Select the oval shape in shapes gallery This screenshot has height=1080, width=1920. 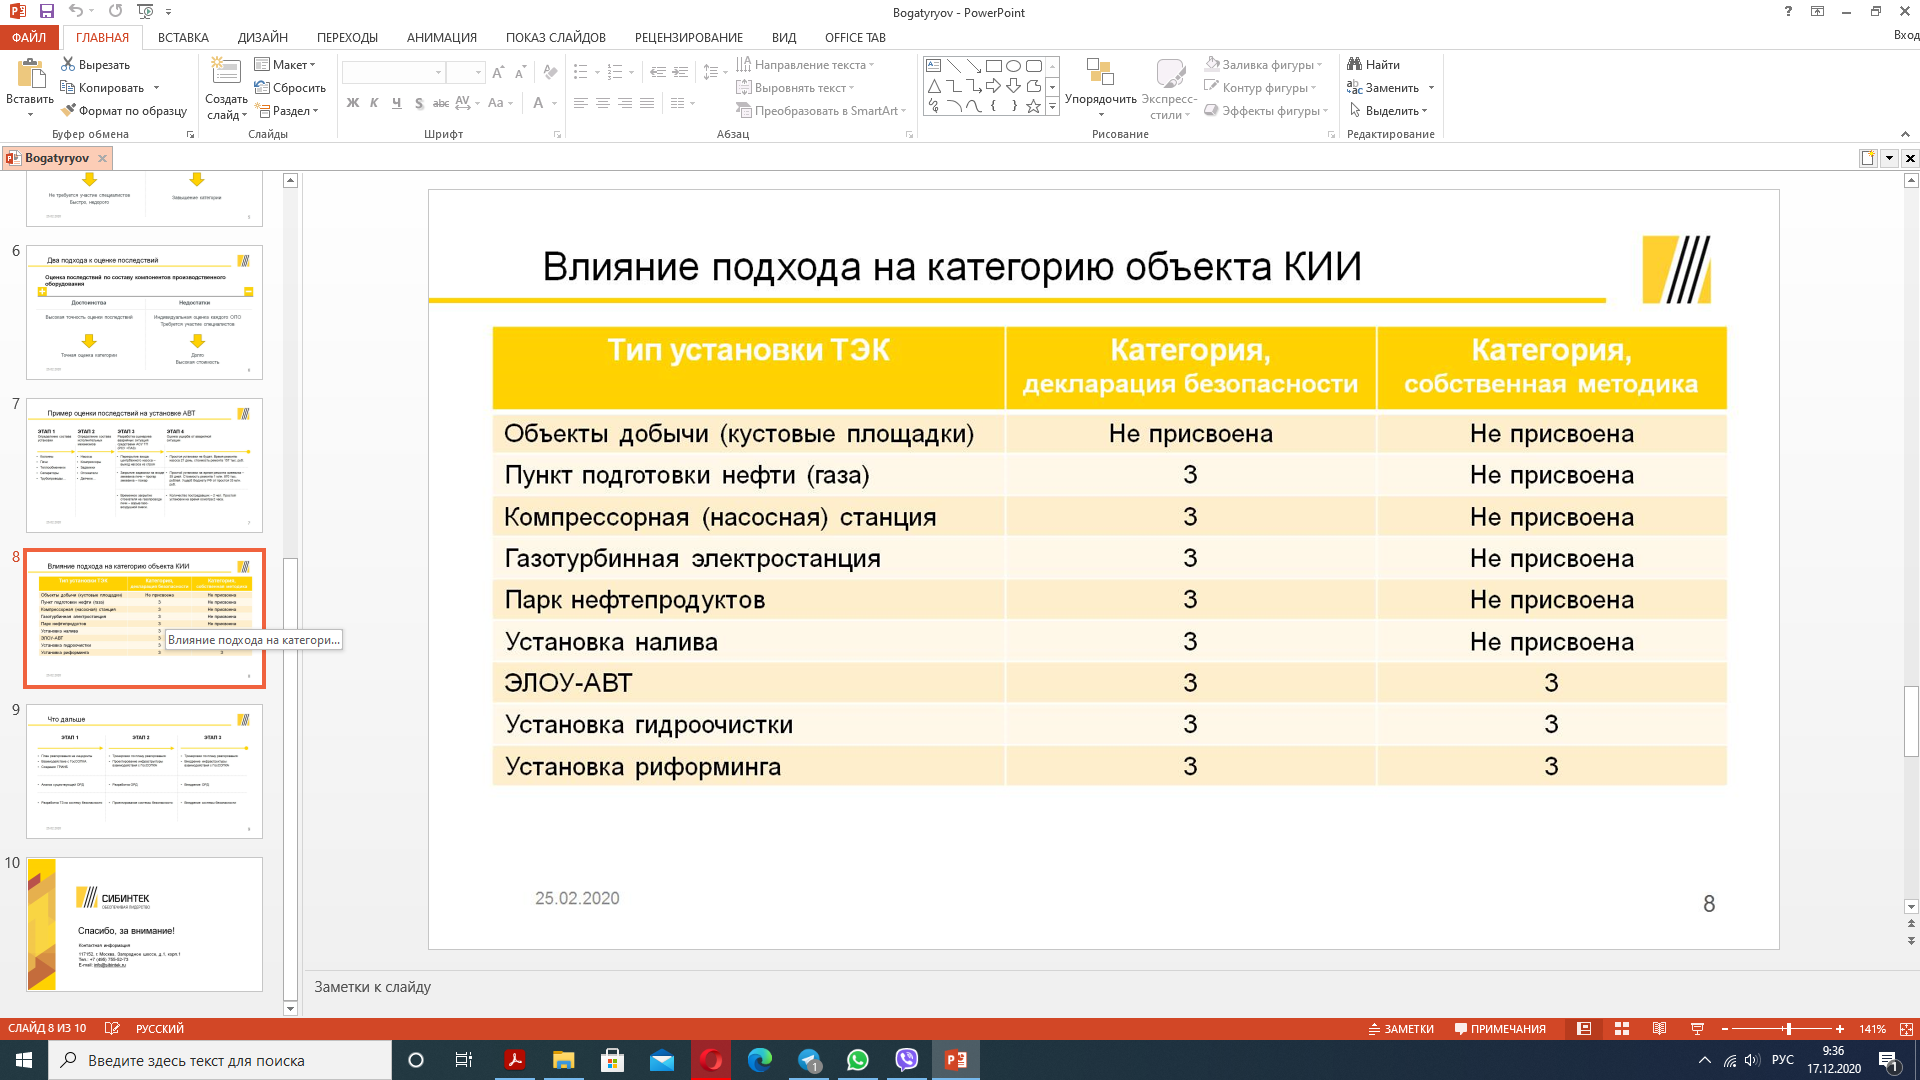pos(1013,66)
